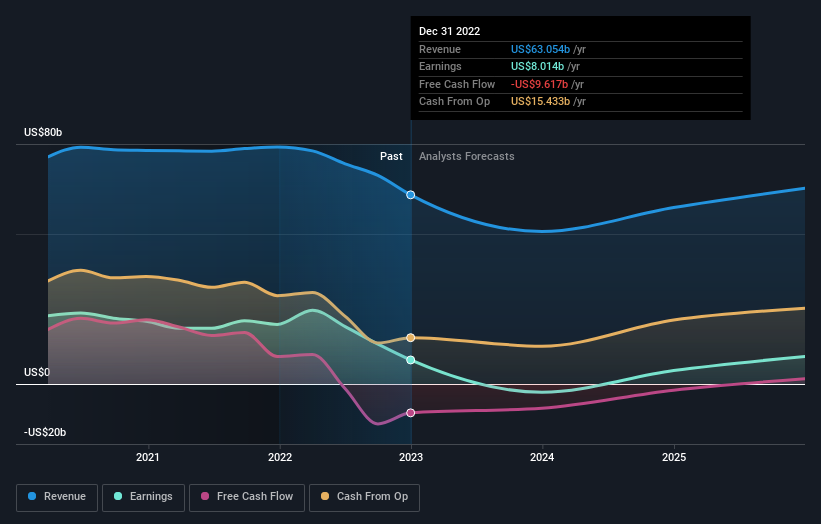
Task: Toggle the Cash From Op legend button
Action: pyautogui.click(x=364, y=497)
